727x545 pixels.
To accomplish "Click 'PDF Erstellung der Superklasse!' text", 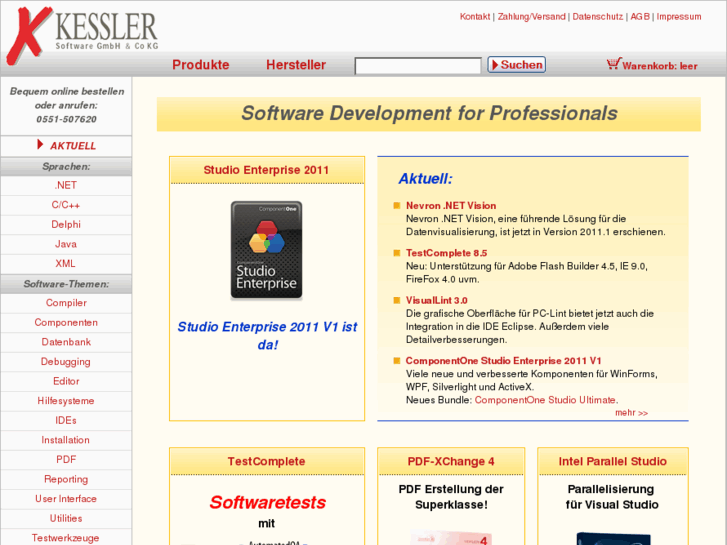I will [451, 497].
